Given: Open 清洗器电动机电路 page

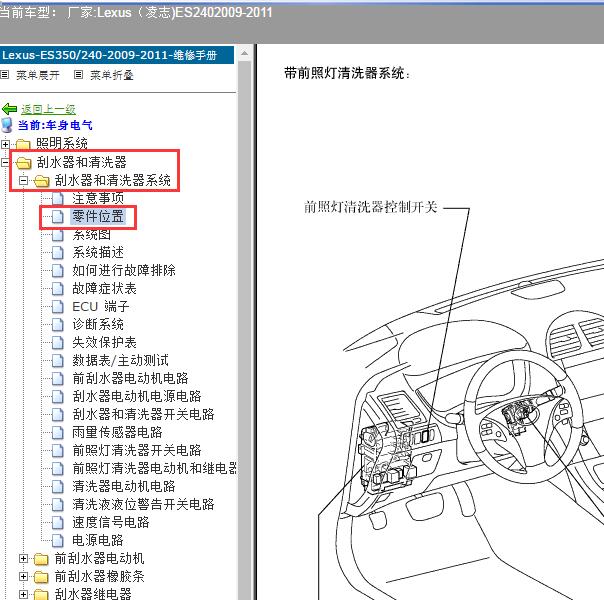Looking at the screenshot, I should (124, 486).
